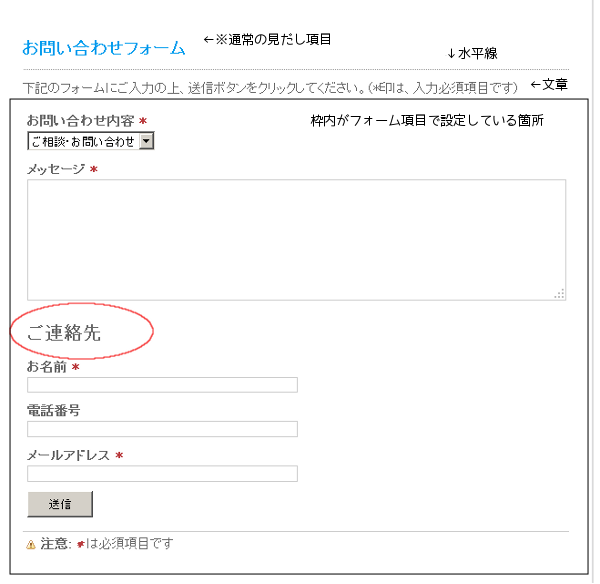Focus the 電話番号 input field
Image resolution: width=600 pixels, height=584 pixels.
[162, 429]
